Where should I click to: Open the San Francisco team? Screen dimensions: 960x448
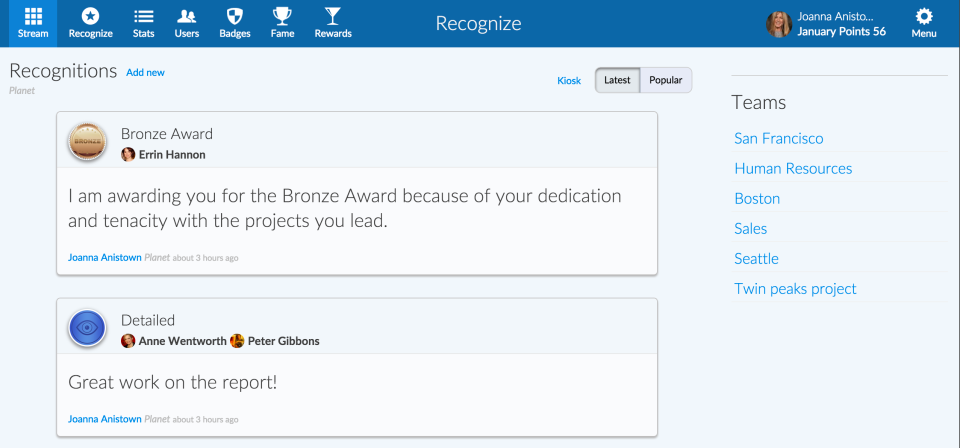(x=779, y=138)
